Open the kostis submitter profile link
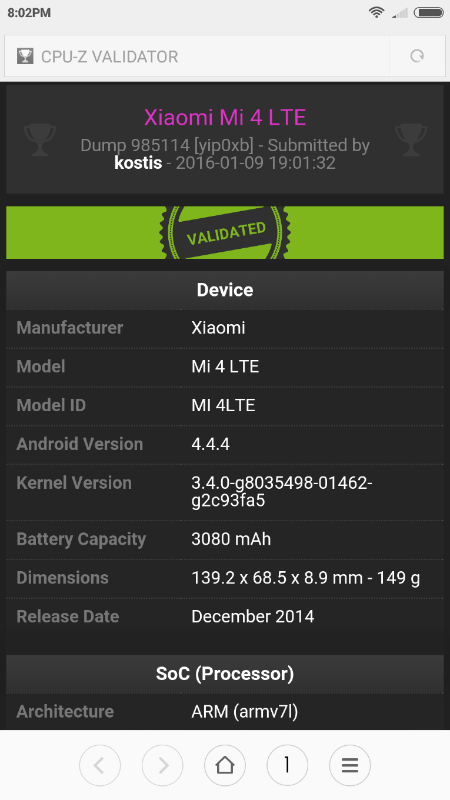Image resolution: width=450 pixels, height=800 pixels. pos(138,163)
